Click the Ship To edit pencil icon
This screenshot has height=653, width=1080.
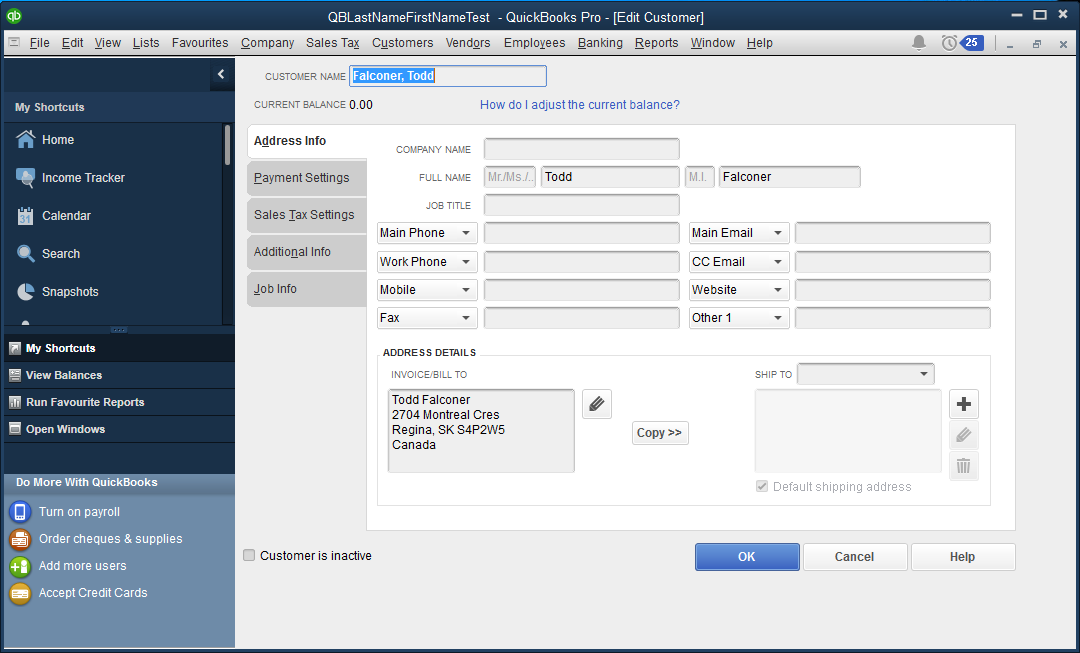964,435
